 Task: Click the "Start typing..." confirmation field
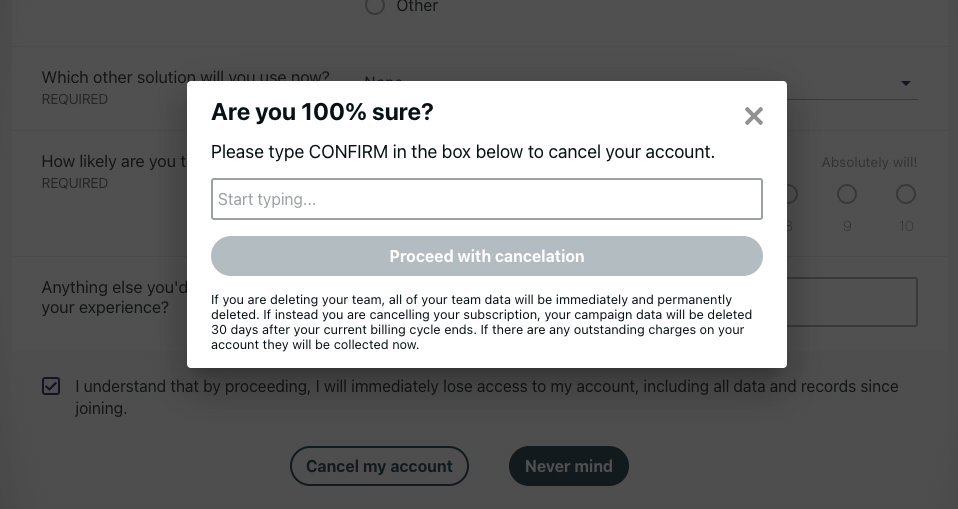pos(486,199)
